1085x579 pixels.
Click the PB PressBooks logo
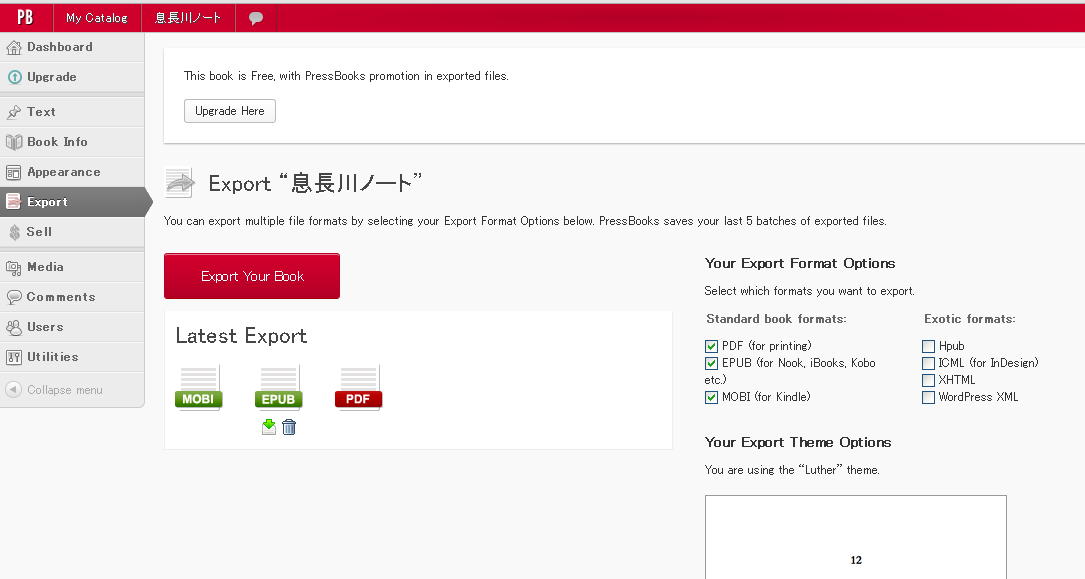(x=25, y=17)
